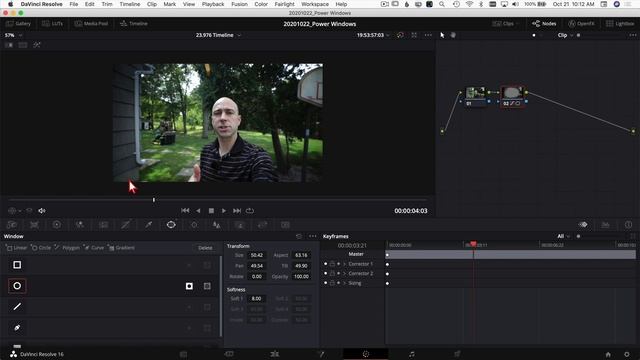This screenshot has width=640, height=360.
Task: Open the Curves palette icon
Action: click(126, 225)
